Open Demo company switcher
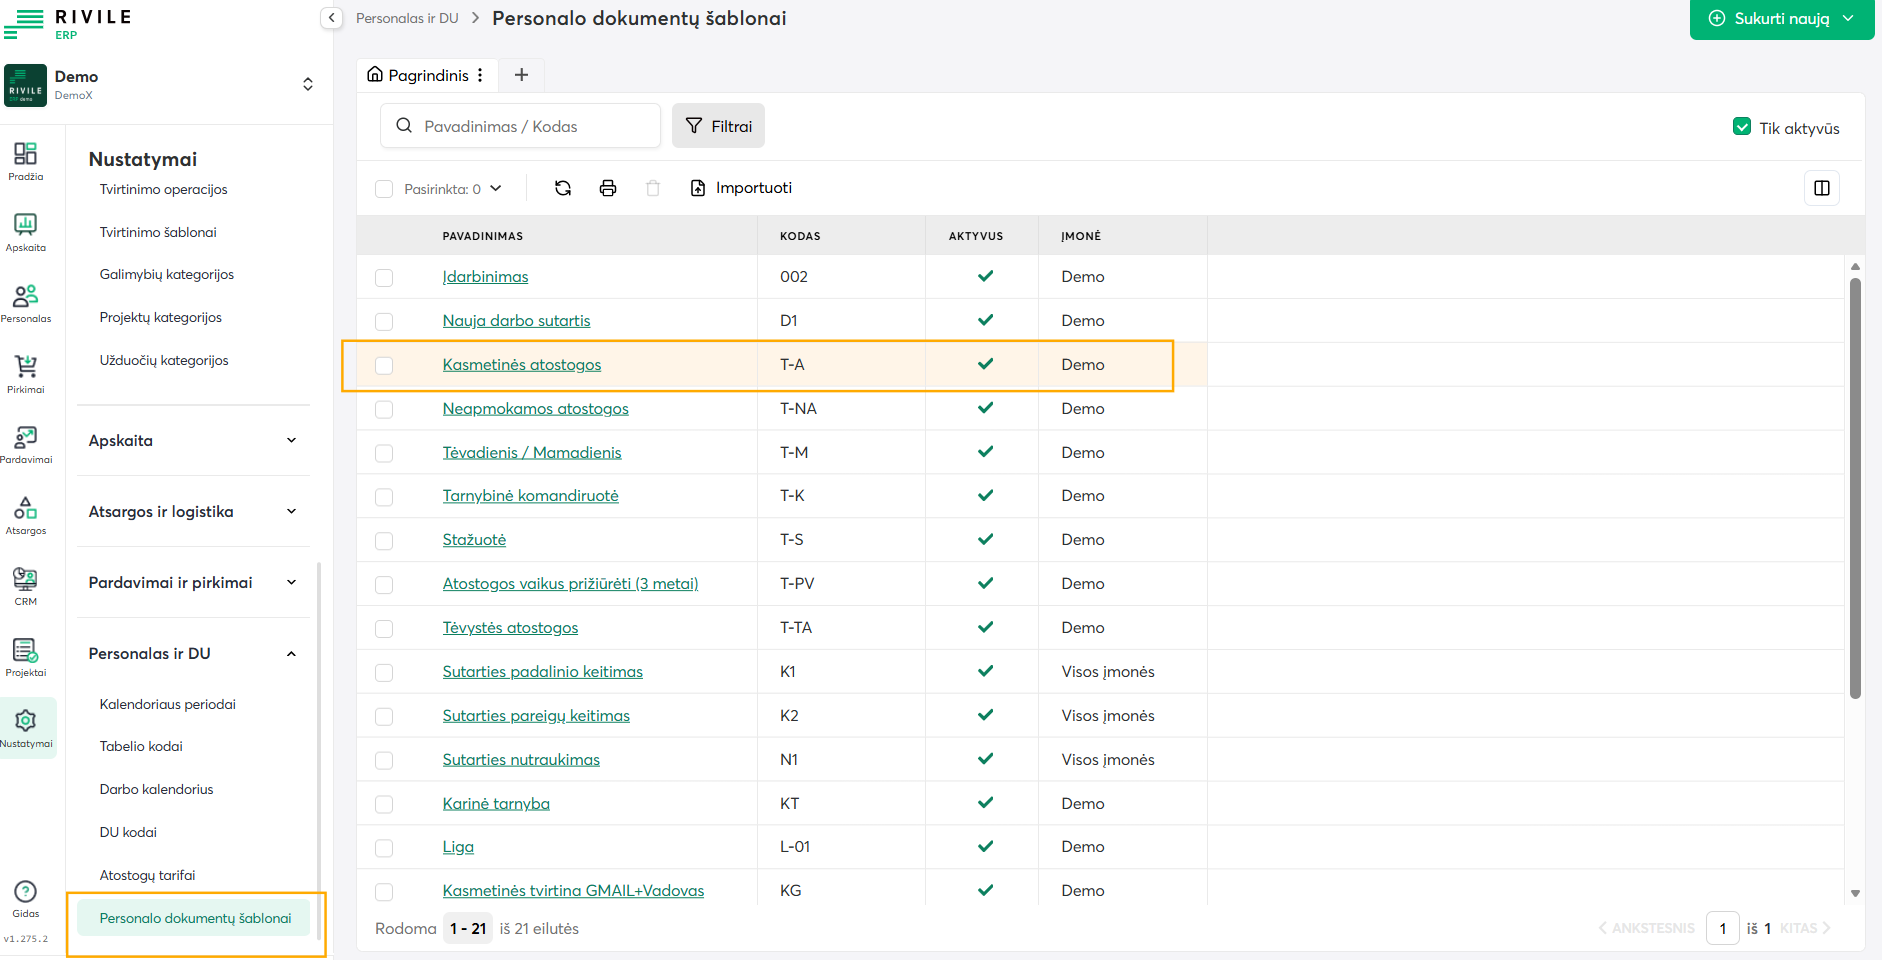Screen dimensions: 1882x960 (x=308, y=84)
